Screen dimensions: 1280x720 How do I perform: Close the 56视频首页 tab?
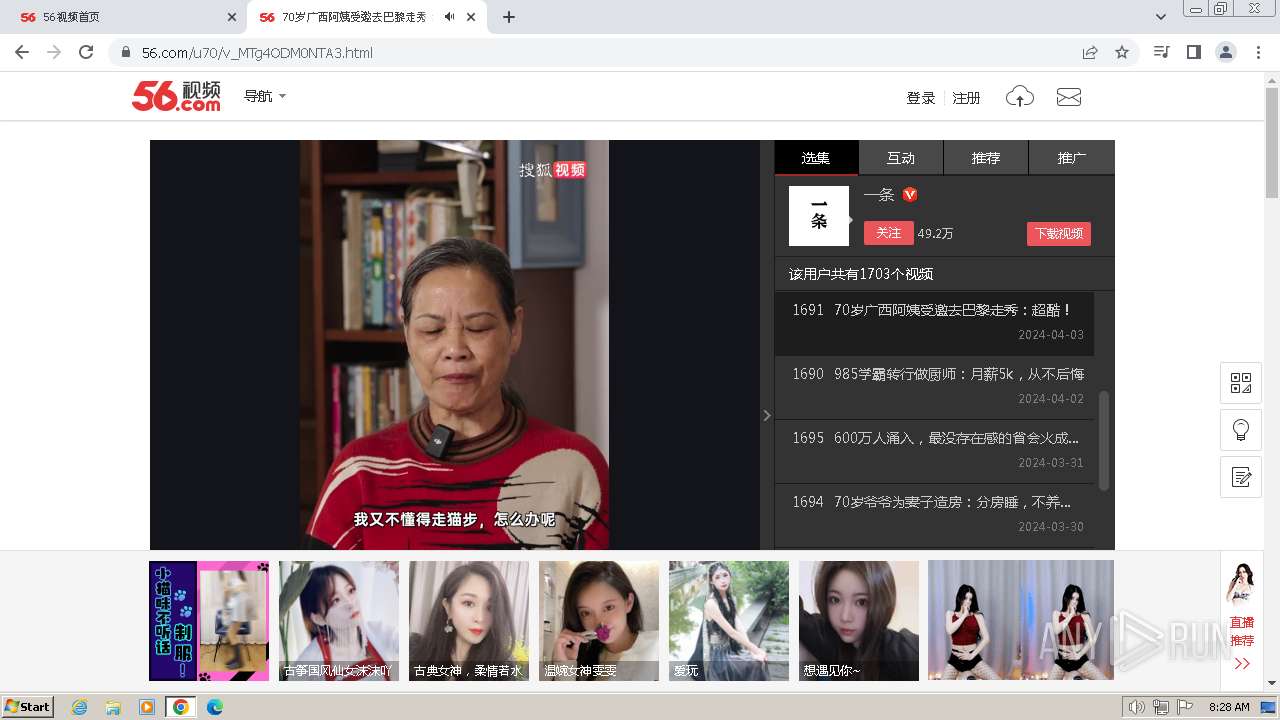point(232,17)
